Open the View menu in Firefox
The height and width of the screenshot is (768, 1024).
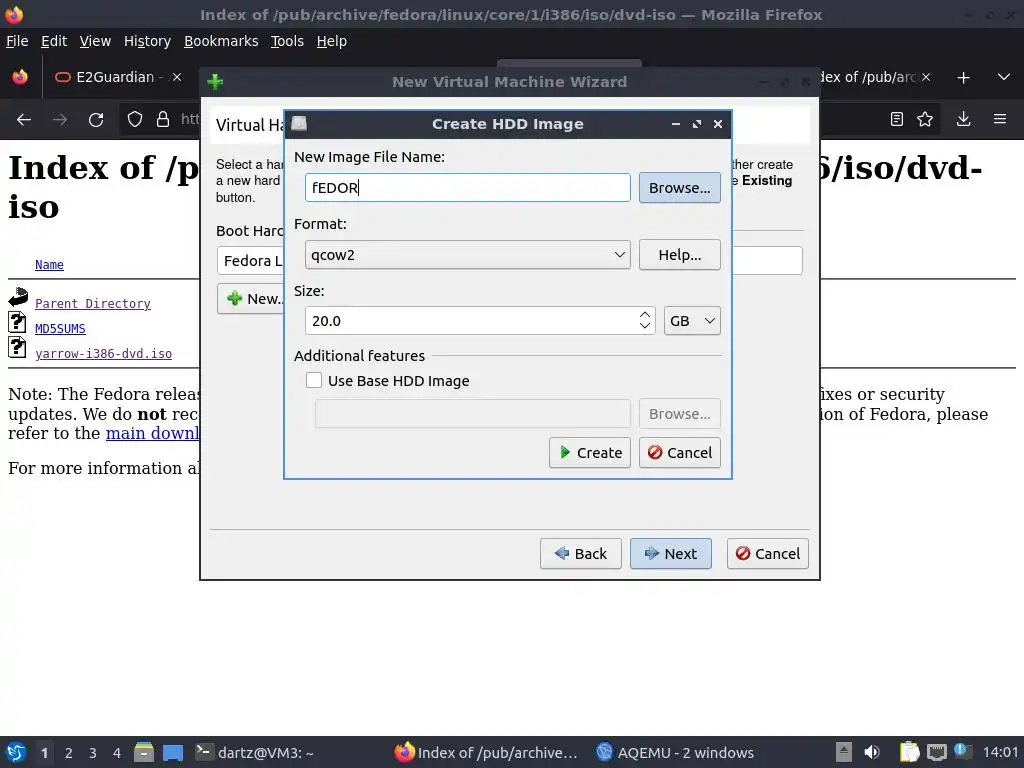coord(95,41)
